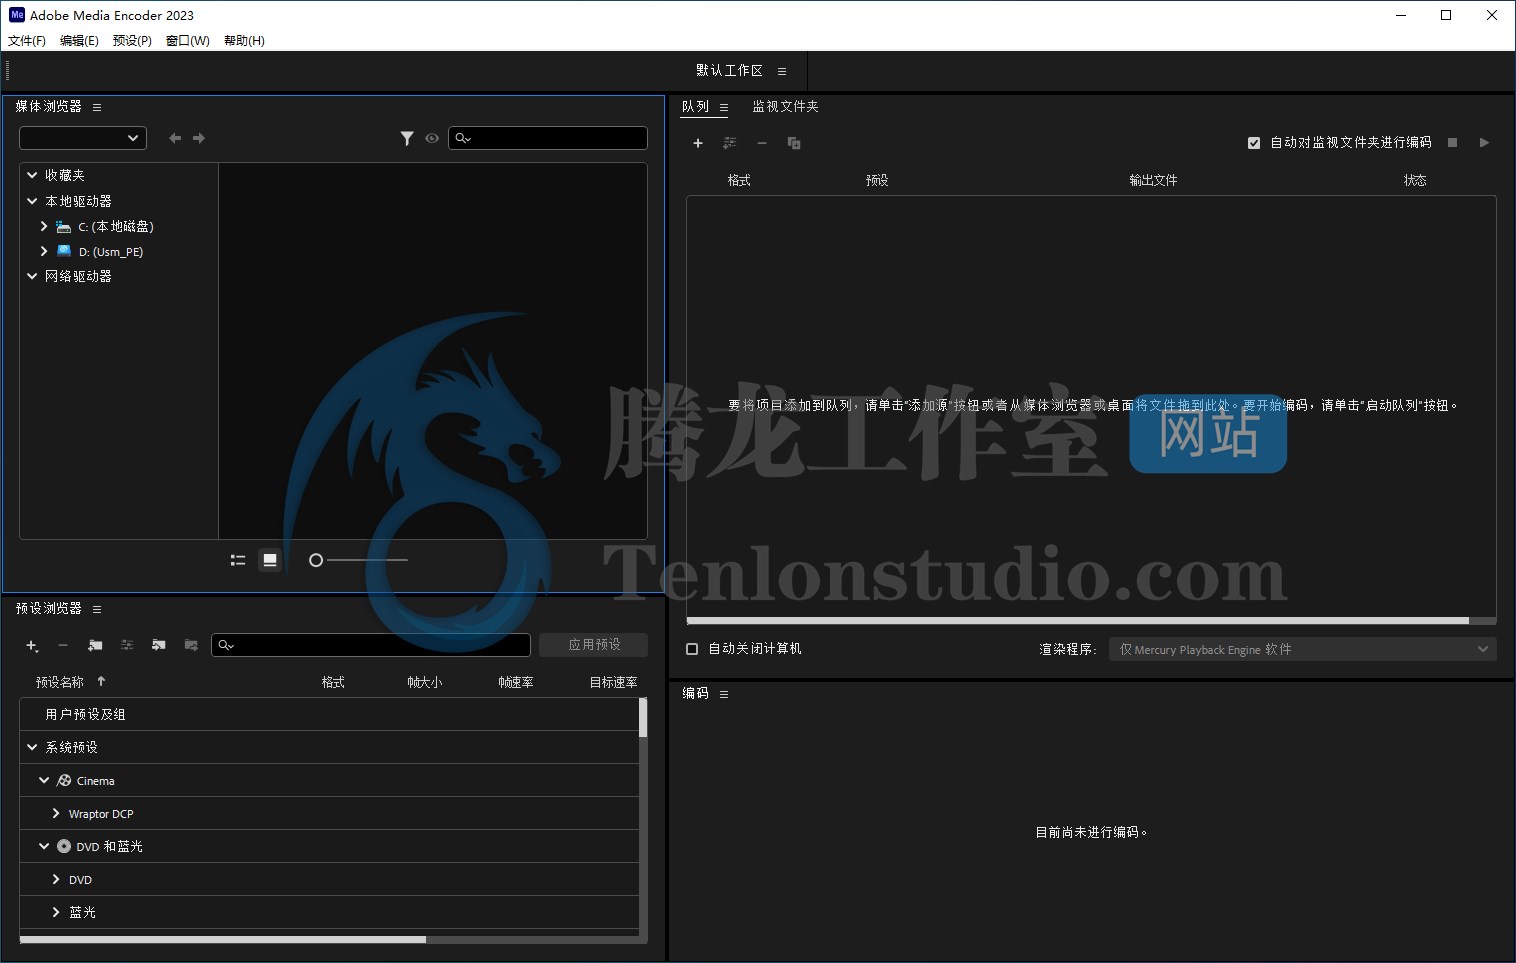The height and width of the screenshot is (963, 1516).
Task: Expand the DVD preset subgroup
Action: [x=56, y=879]
